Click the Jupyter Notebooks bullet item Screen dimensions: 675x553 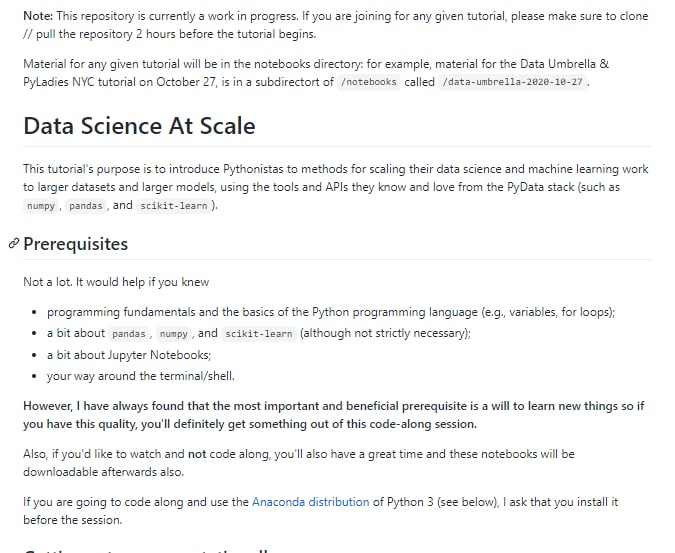click(129, 355)
